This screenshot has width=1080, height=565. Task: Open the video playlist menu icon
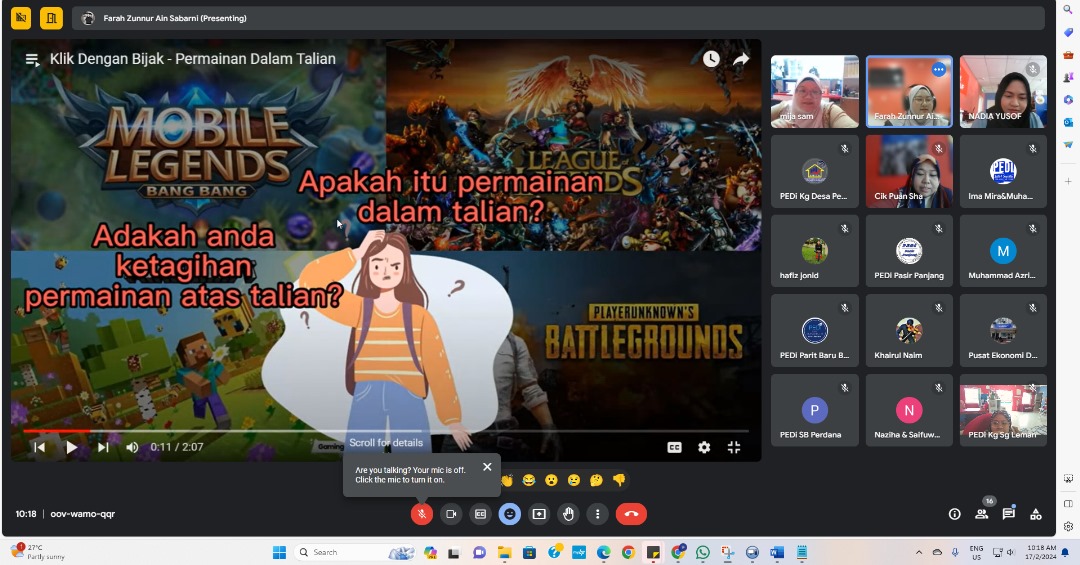[x=32, y=60]
